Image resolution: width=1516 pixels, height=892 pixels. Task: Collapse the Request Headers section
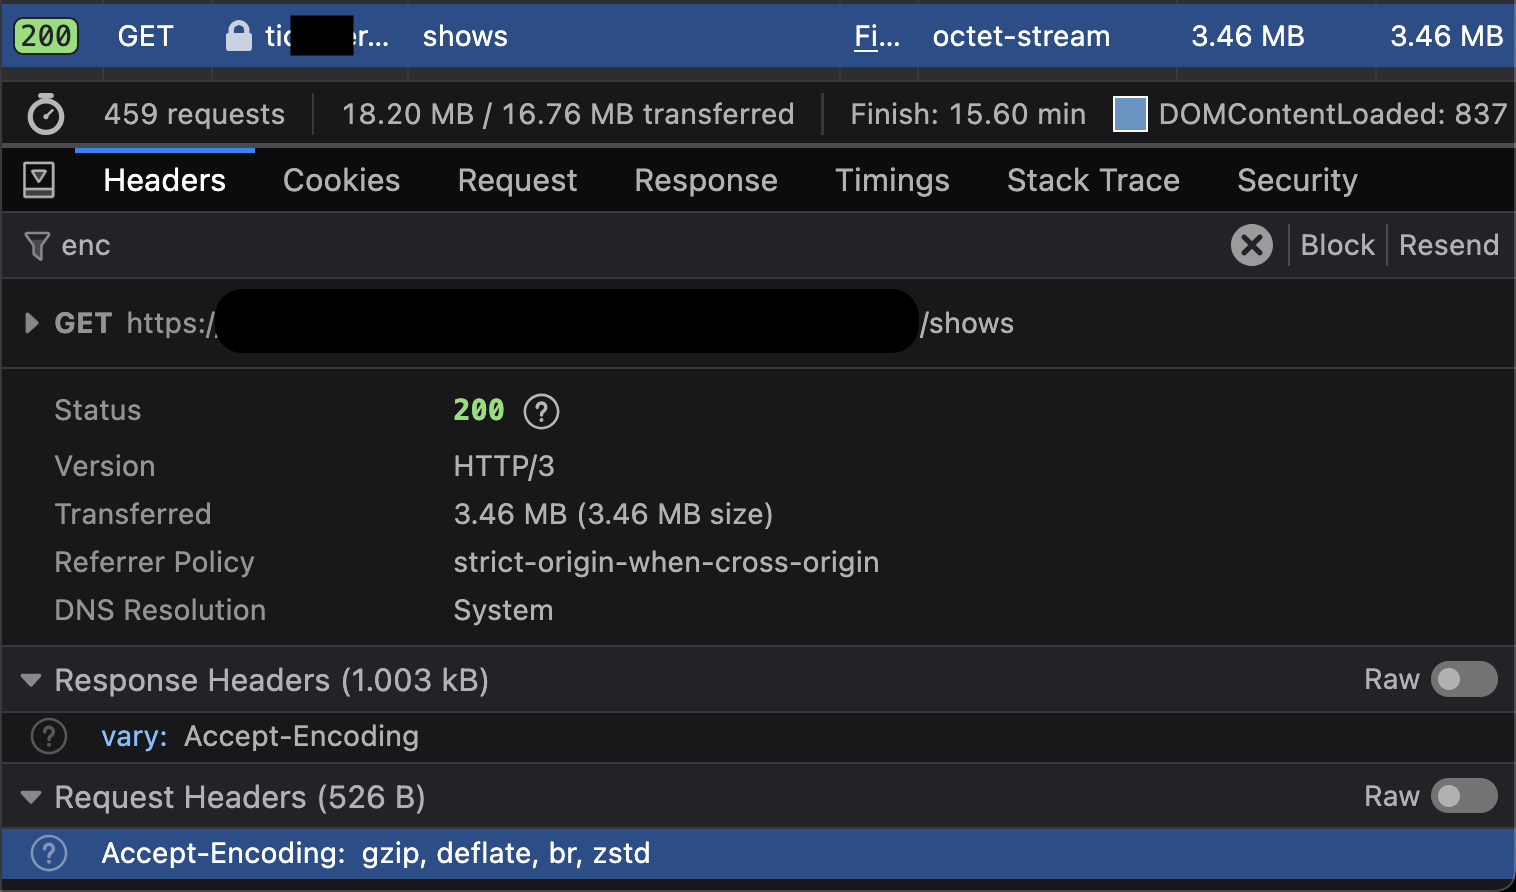click(x=31, y=798)
